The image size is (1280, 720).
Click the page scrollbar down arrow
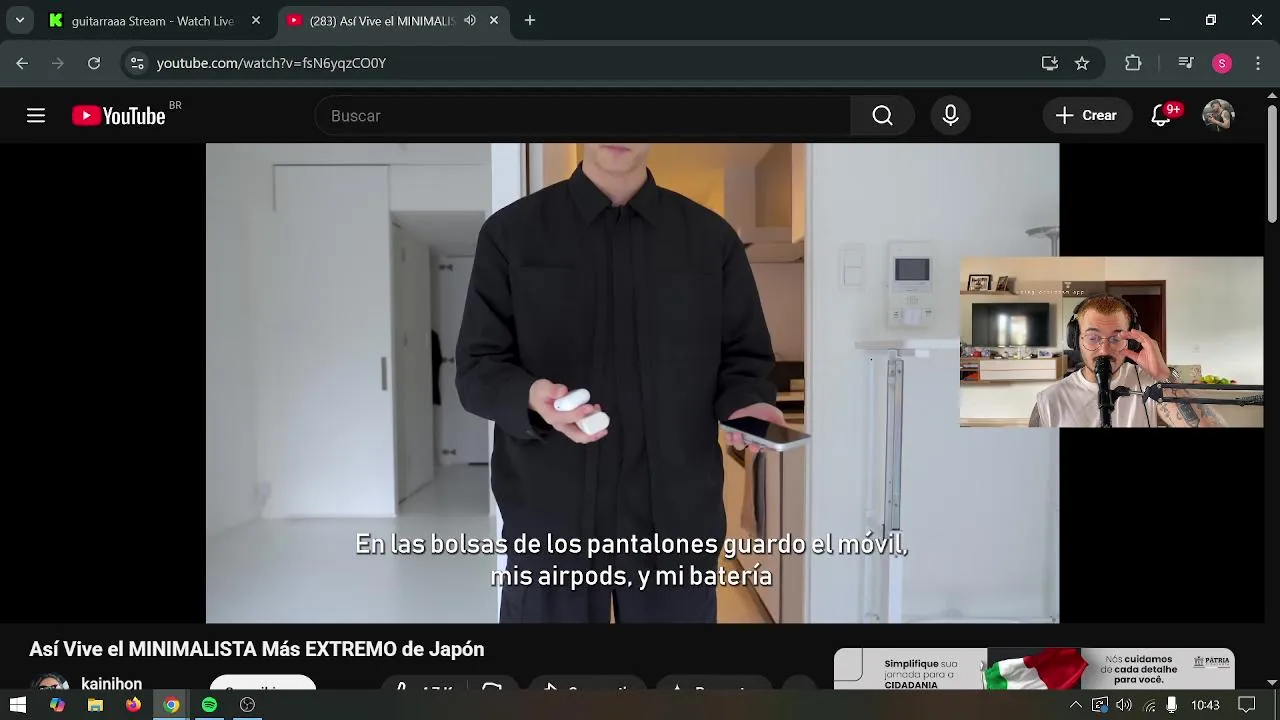pyautogui.click(x=1272, y=682)
